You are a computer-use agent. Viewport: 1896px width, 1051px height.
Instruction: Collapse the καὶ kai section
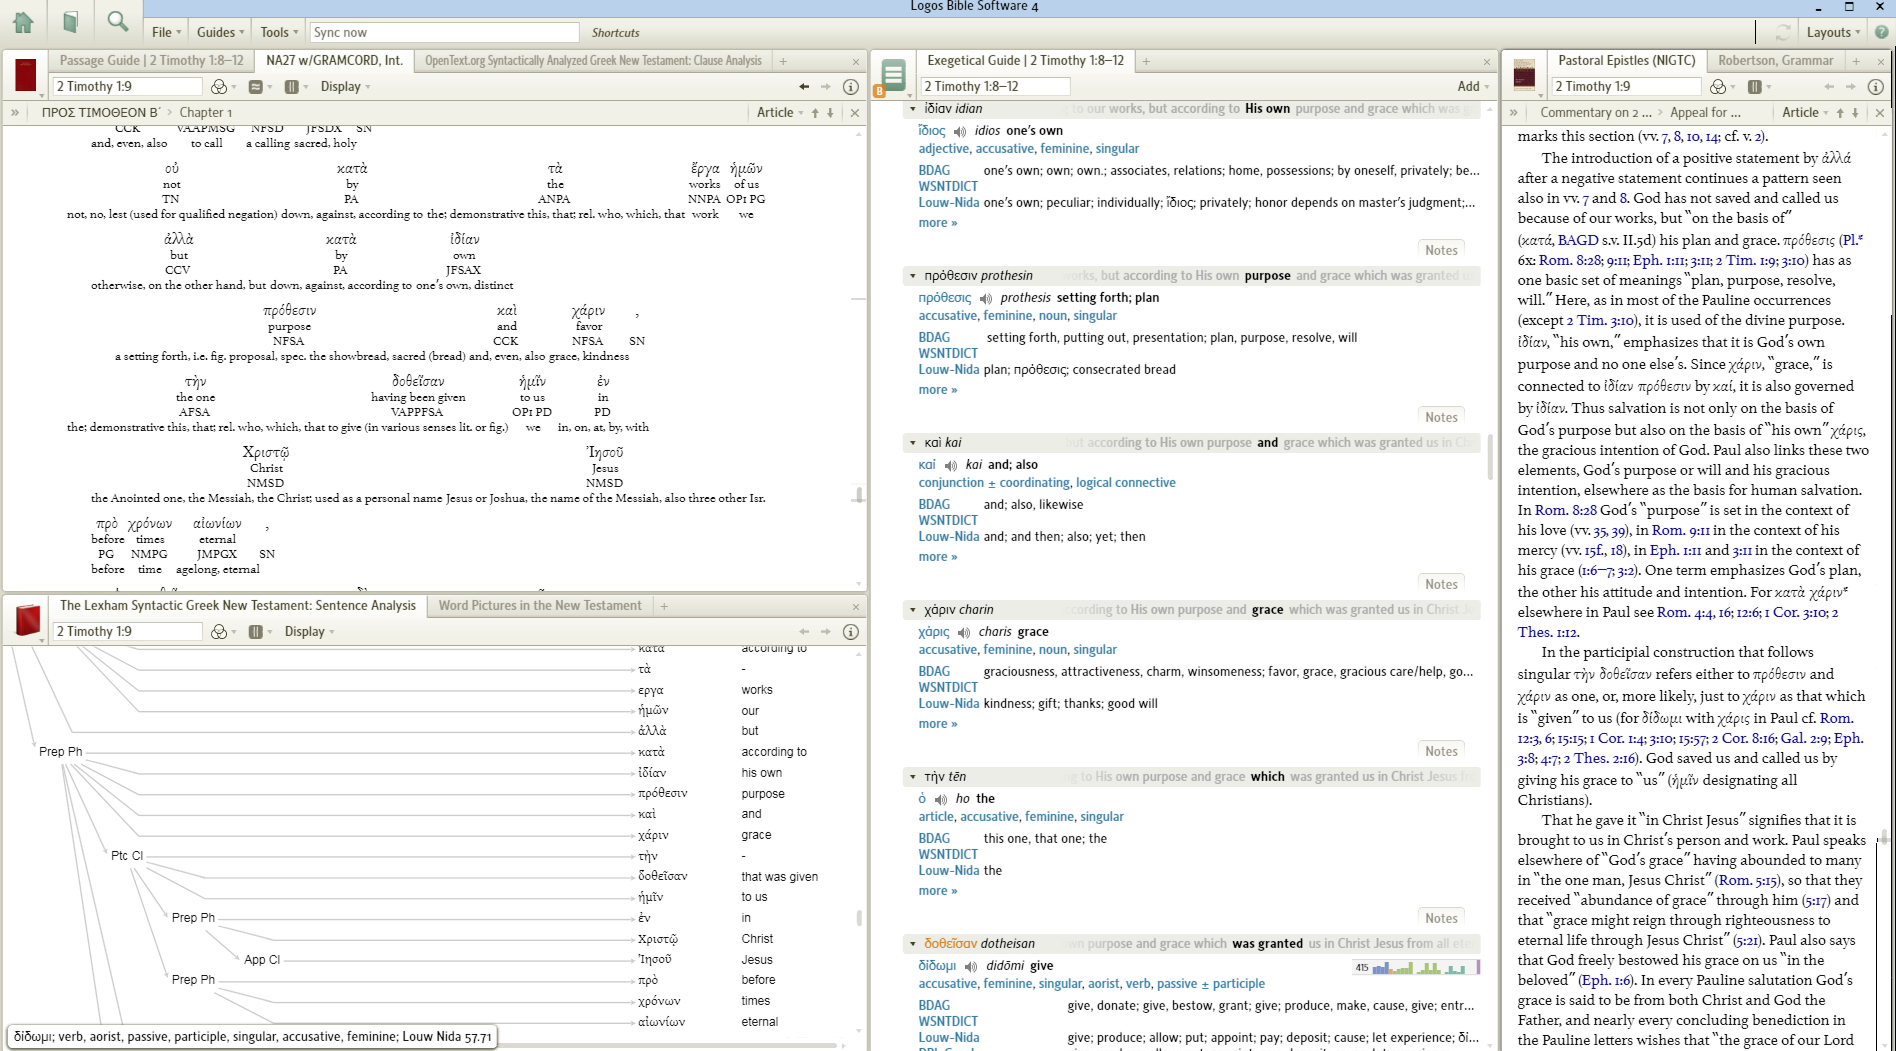912,443
